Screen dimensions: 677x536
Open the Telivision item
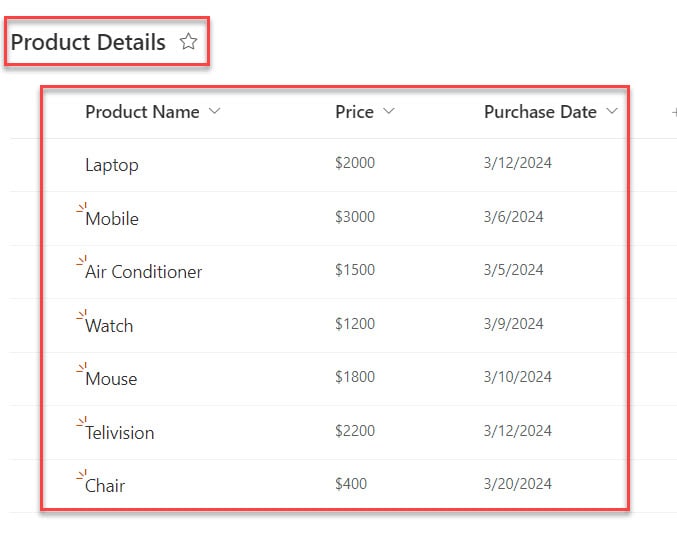coord(120,433)
